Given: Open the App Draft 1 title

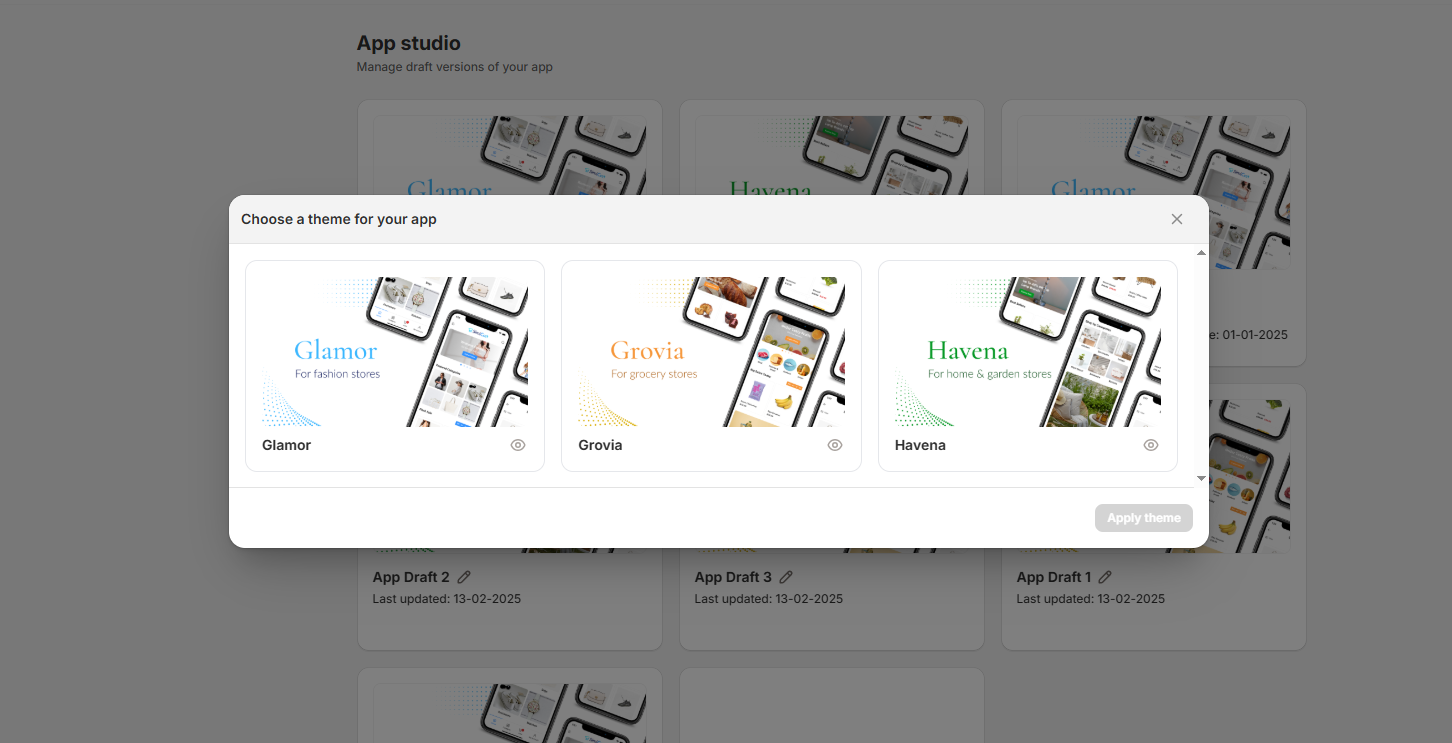Looking at the screenshot, I should [x=1054, y=577].
